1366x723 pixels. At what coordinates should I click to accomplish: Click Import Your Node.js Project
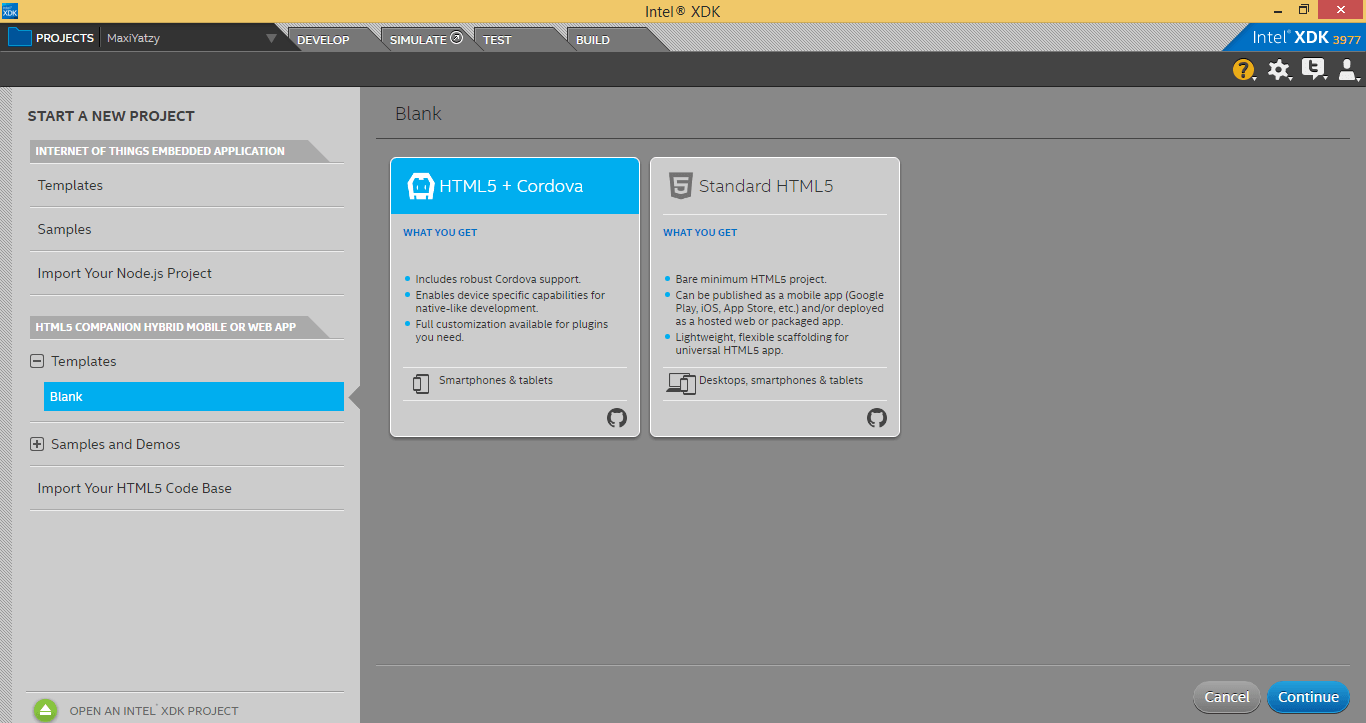(125, 274)
